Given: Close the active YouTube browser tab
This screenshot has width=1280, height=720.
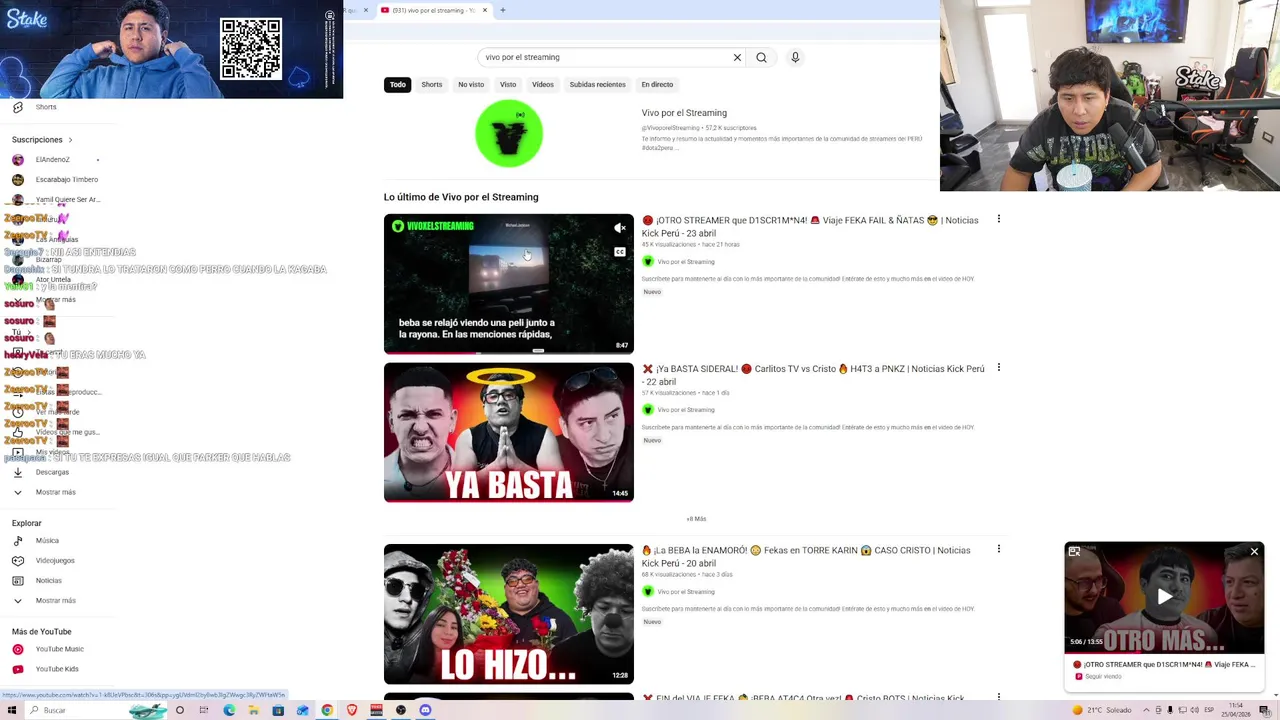Looking at the screenshot, I should pos(485,10).
